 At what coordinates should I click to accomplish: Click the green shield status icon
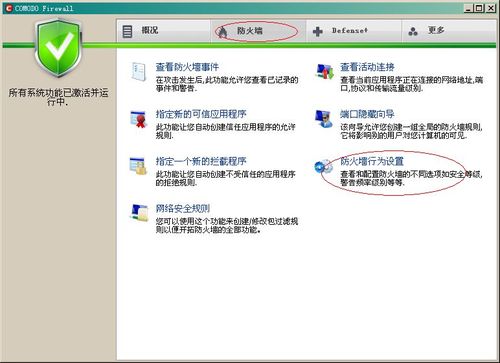coord(58,48)
